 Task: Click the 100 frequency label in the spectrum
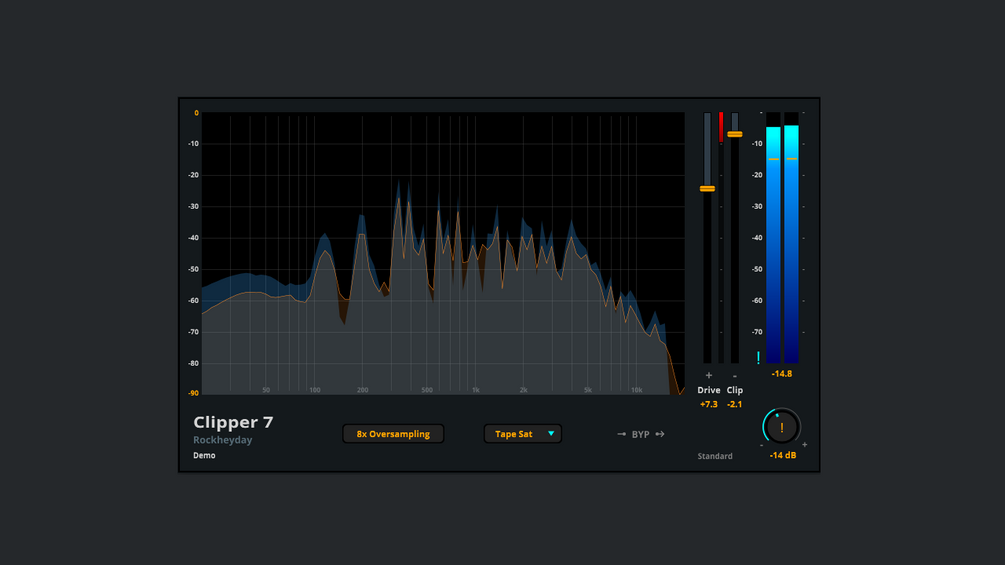(x=315, y=389)
